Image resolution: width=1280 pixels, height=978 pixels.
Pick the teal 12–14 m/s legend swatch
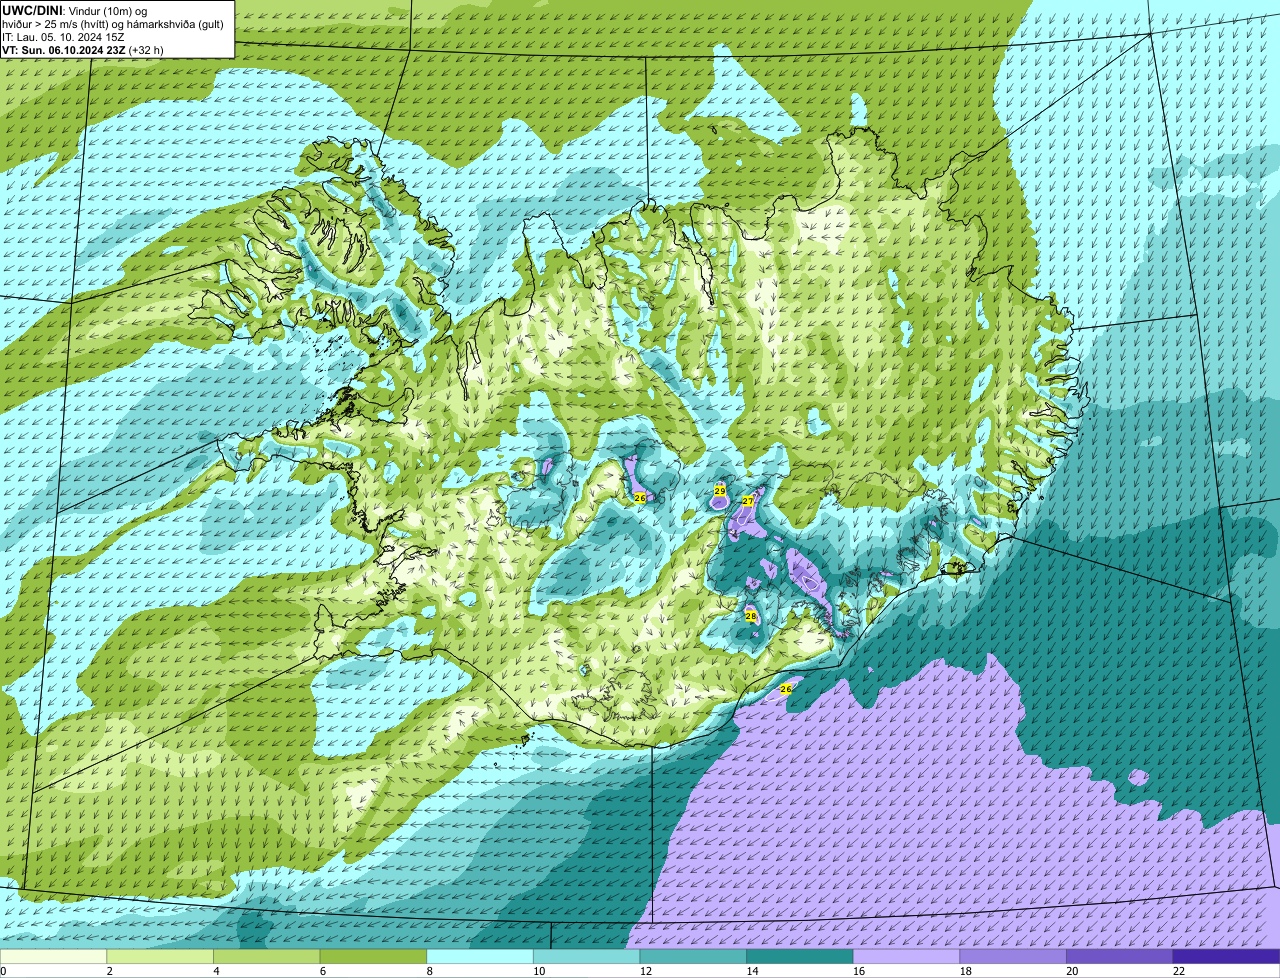pos(693,956)
